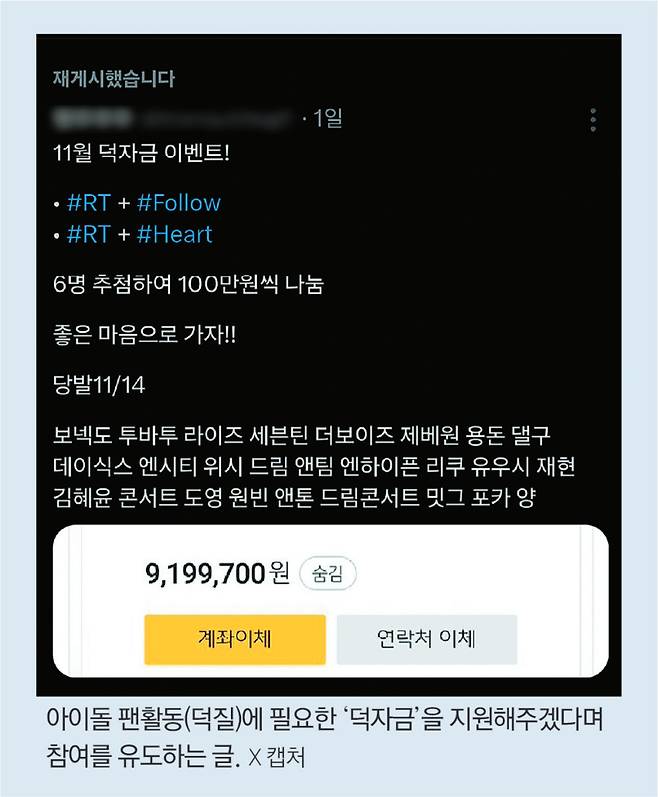The width and height of the screenshot is (658, 797).
Task: Open the #Heart hashtag
Action: [175, 234]
